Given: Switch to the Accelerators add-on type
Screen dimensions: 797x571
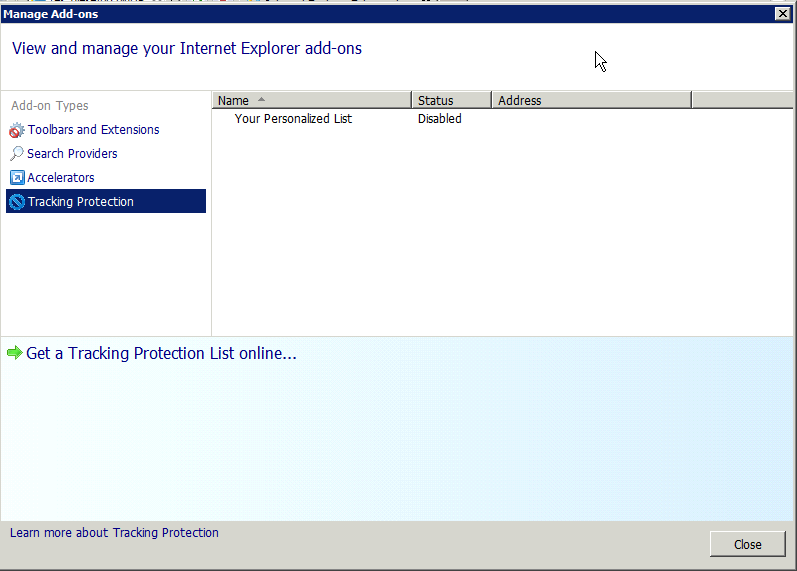Looking at the screenshot, I should click(61, 178).
